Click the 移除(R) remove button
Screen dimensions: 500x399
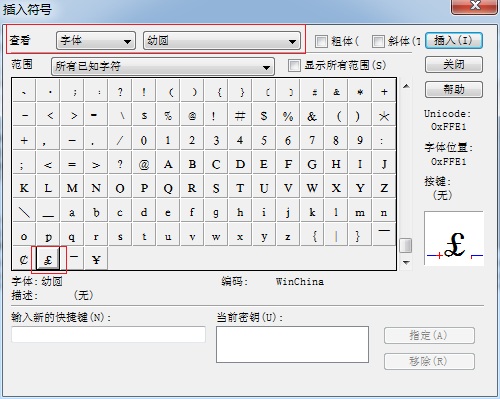(x=429, y=361)
